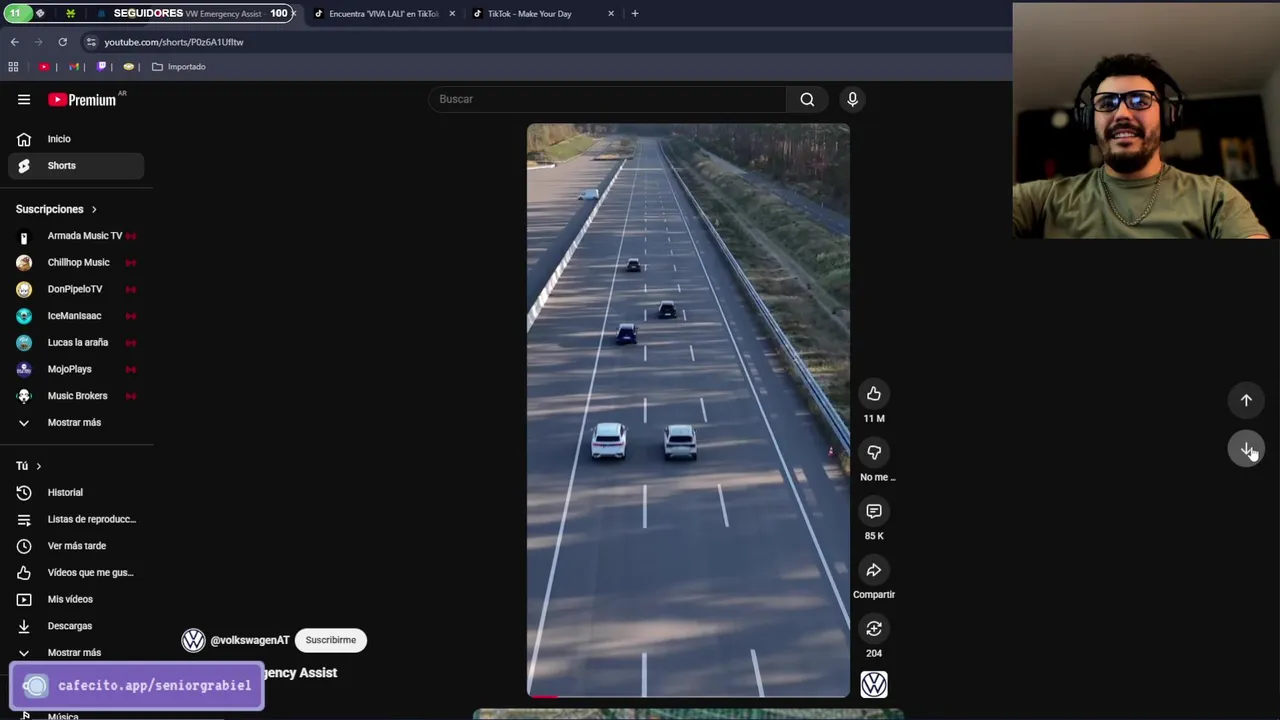
Task: Open the site info icon in address bar
Action: tap(91, 42)
